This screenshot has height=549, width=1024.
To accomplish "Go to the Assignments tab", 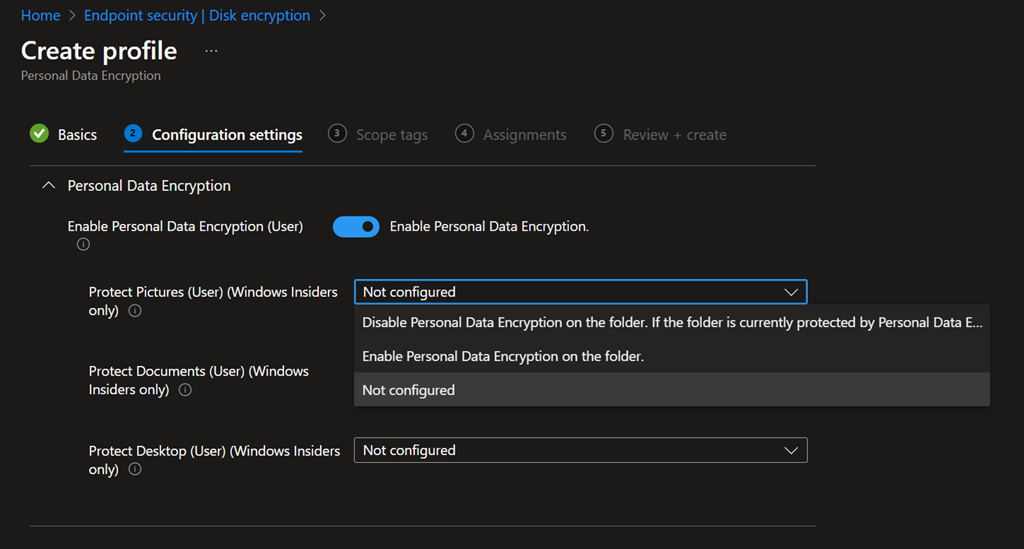I will coord(524,135).
